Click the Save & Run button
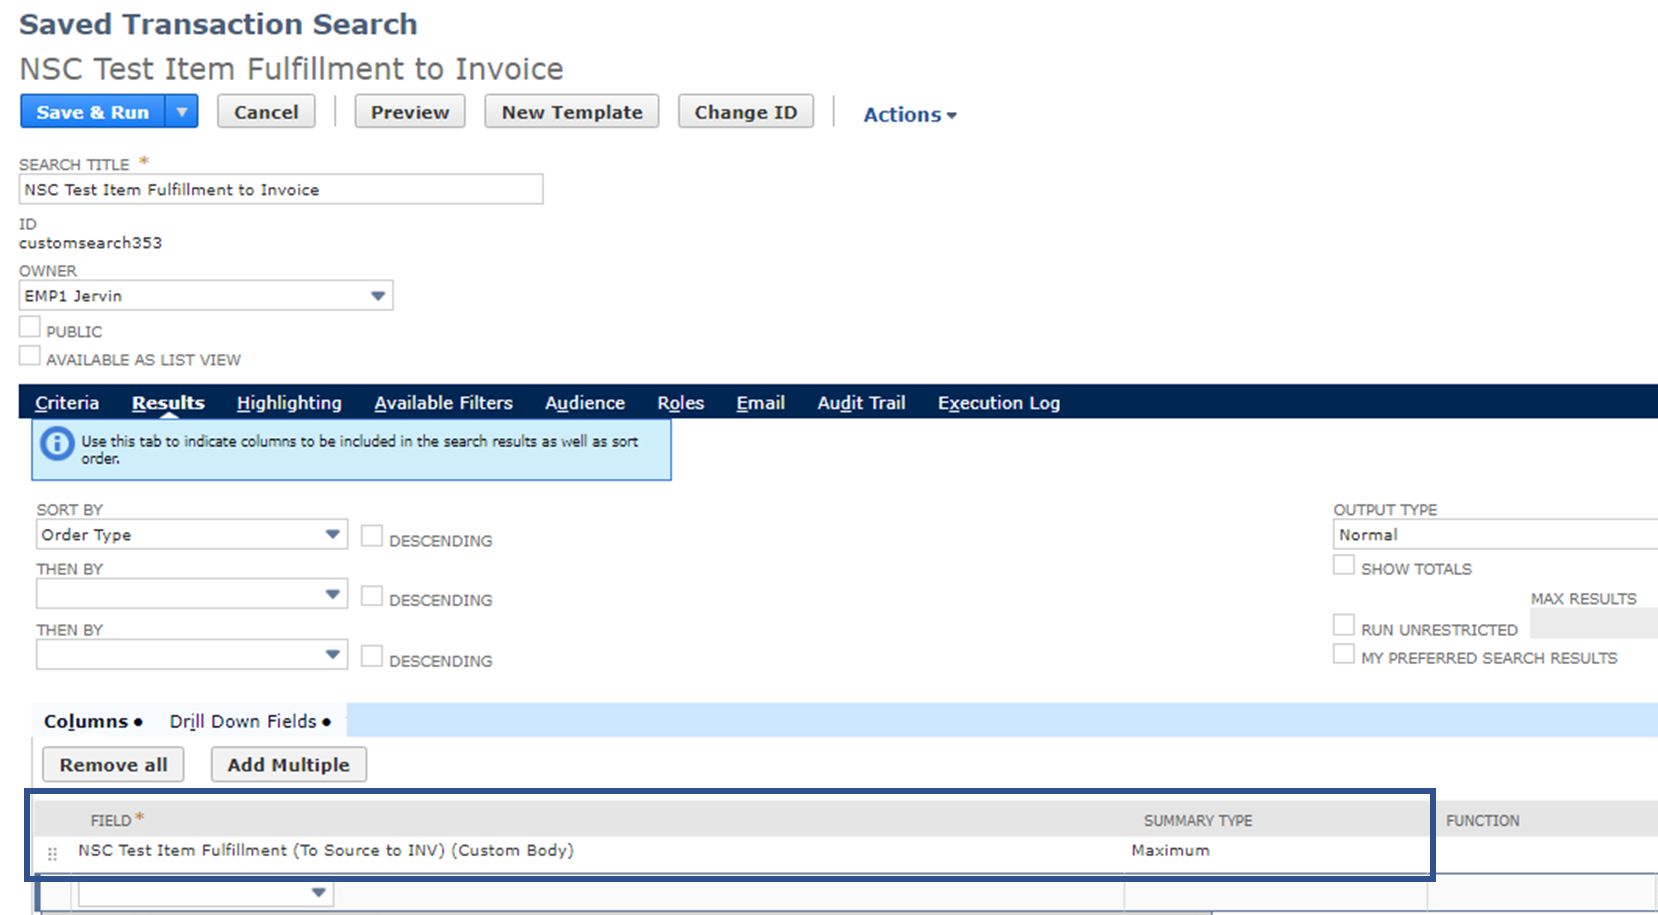1658x915 pixels. 93,112
